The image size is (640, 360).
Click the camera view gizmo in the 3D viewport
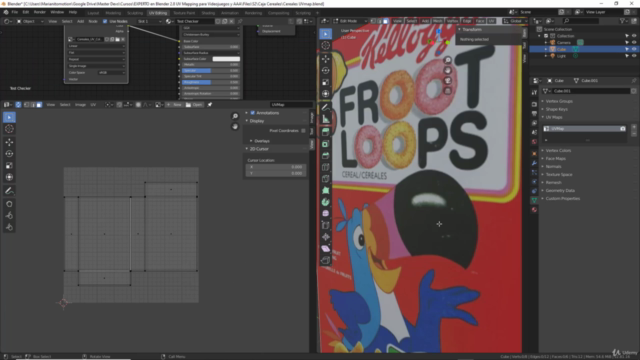448,80
